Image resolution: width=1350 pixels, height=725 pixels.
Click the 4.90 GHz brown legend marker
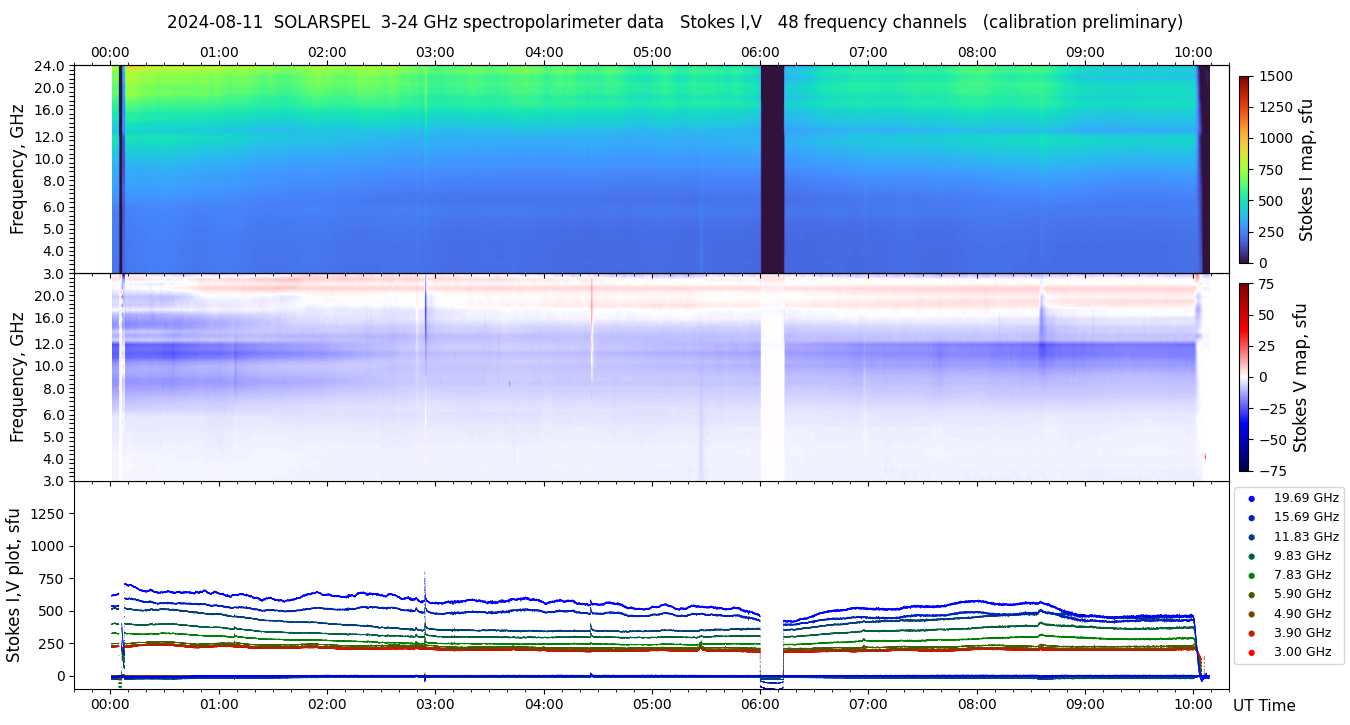(1251, 614)
